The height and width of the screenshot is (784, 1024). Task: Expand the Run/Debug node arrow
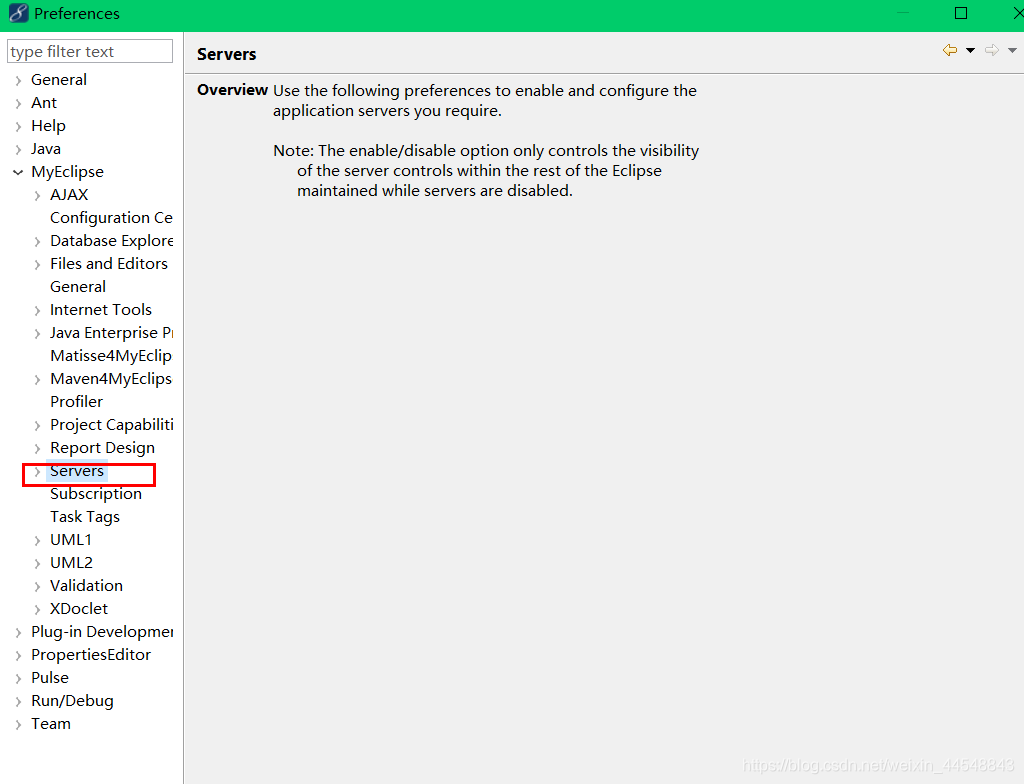point(18,702)
